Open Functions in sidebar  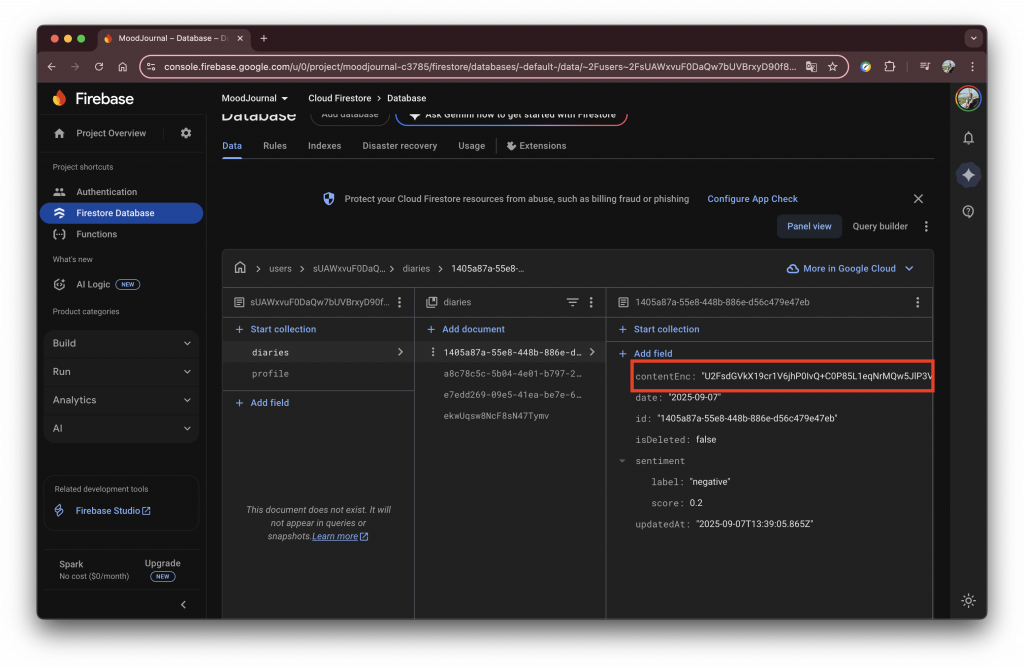[x=121, y=234]
